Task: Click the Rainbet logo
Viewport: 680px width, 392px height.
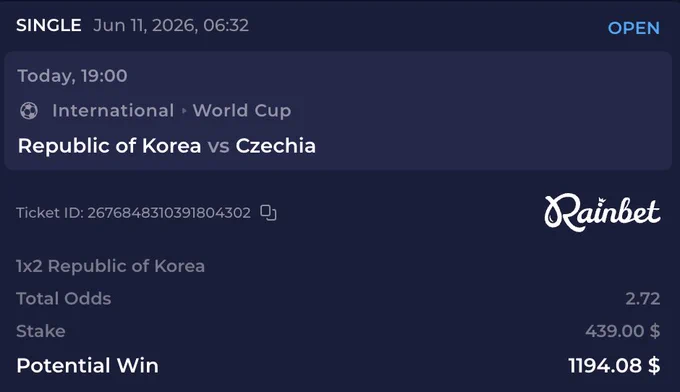Action: click(x=602, y=212)
